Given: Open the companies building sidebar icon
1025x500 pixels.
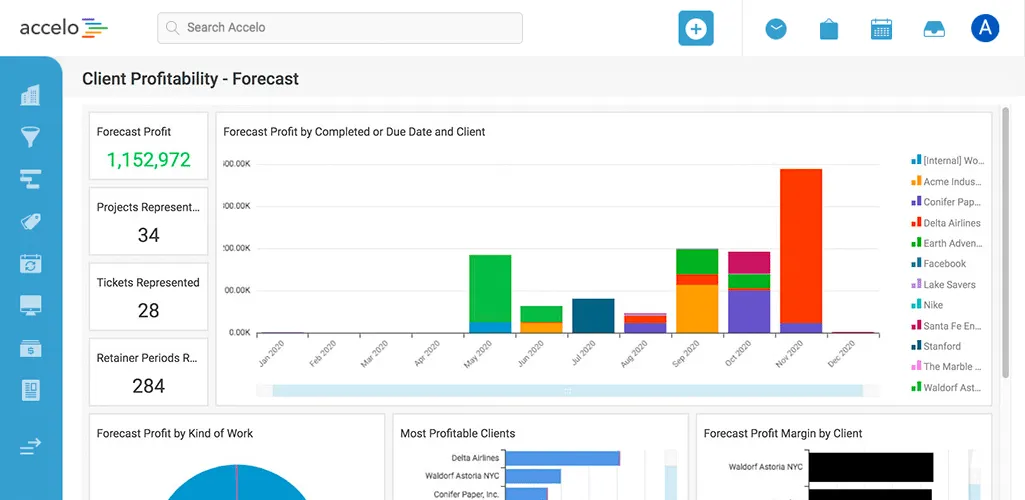Looking at the screenshot, I should 31,95.
